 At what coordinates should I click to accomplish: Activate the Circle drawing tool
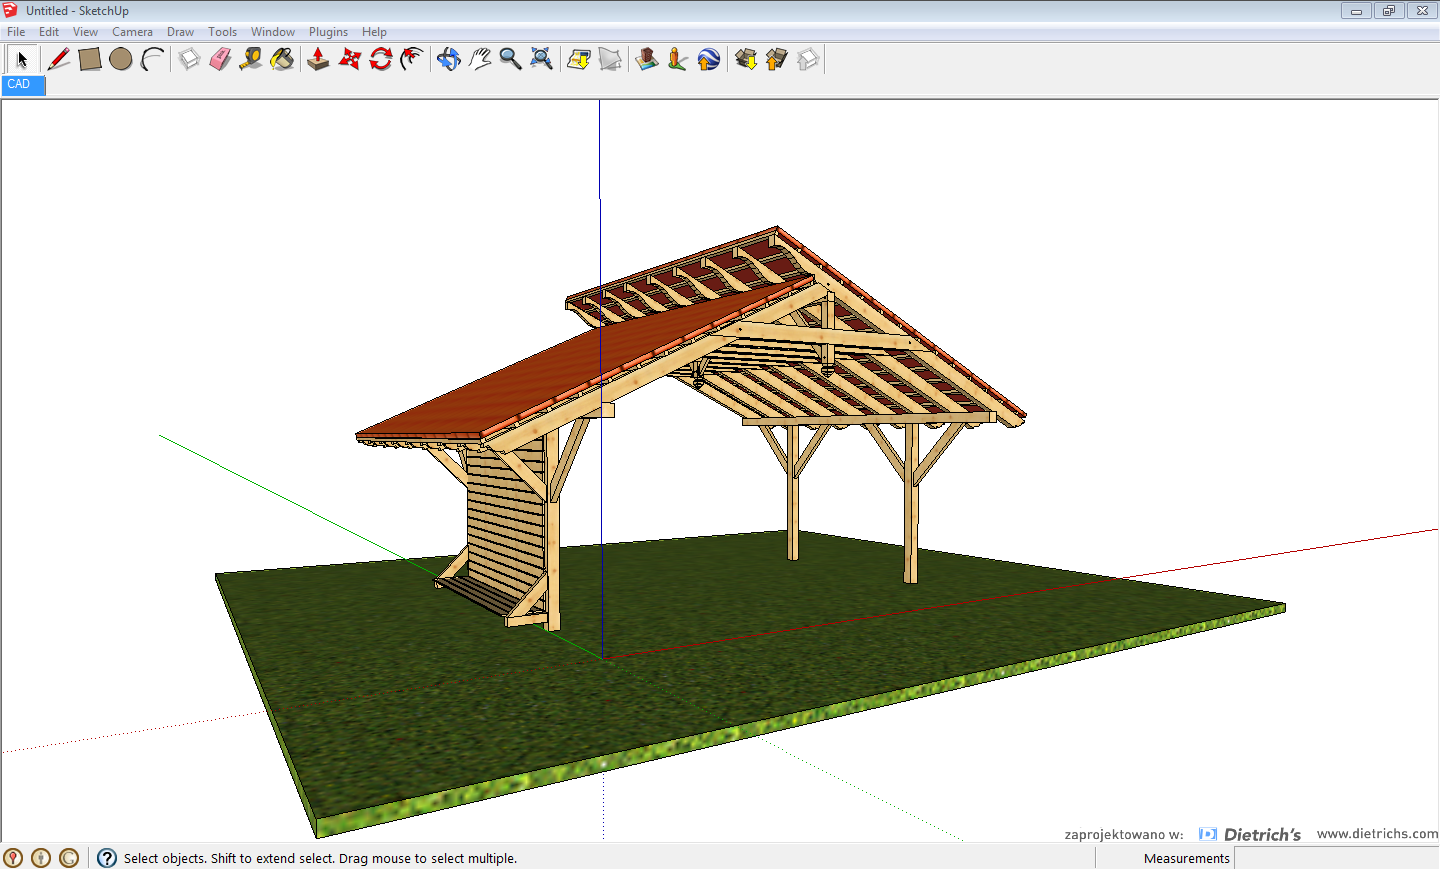click(x=121, y=59)
